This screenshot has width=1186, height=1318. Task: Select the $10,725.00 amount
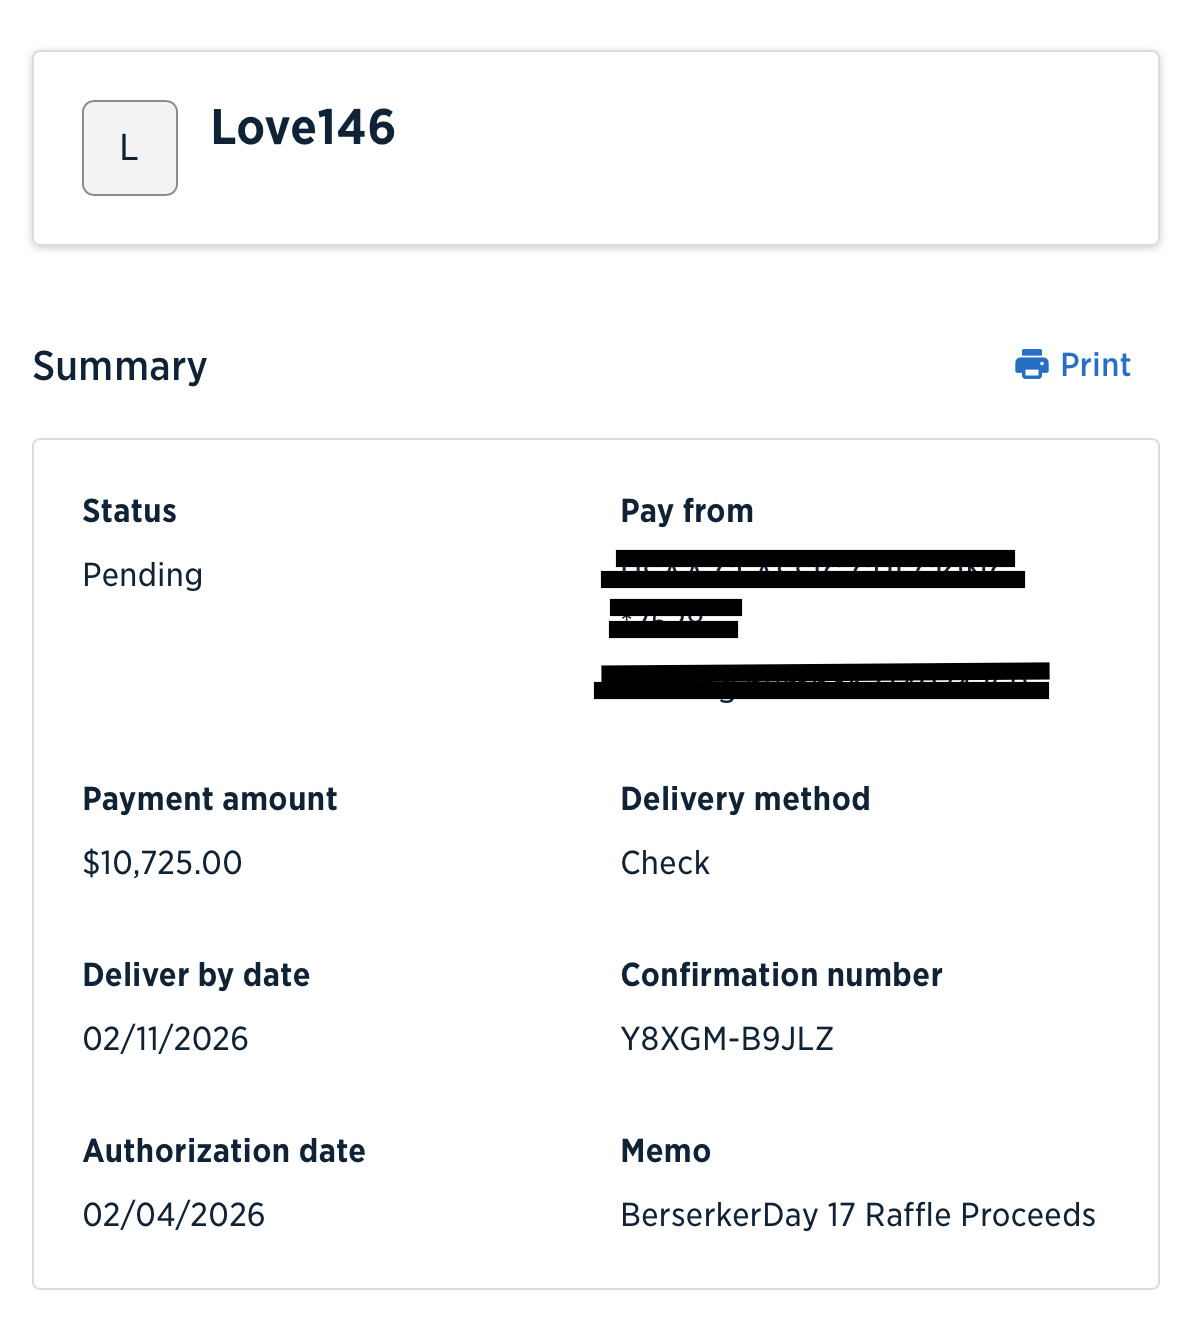(x=162, y=863)
